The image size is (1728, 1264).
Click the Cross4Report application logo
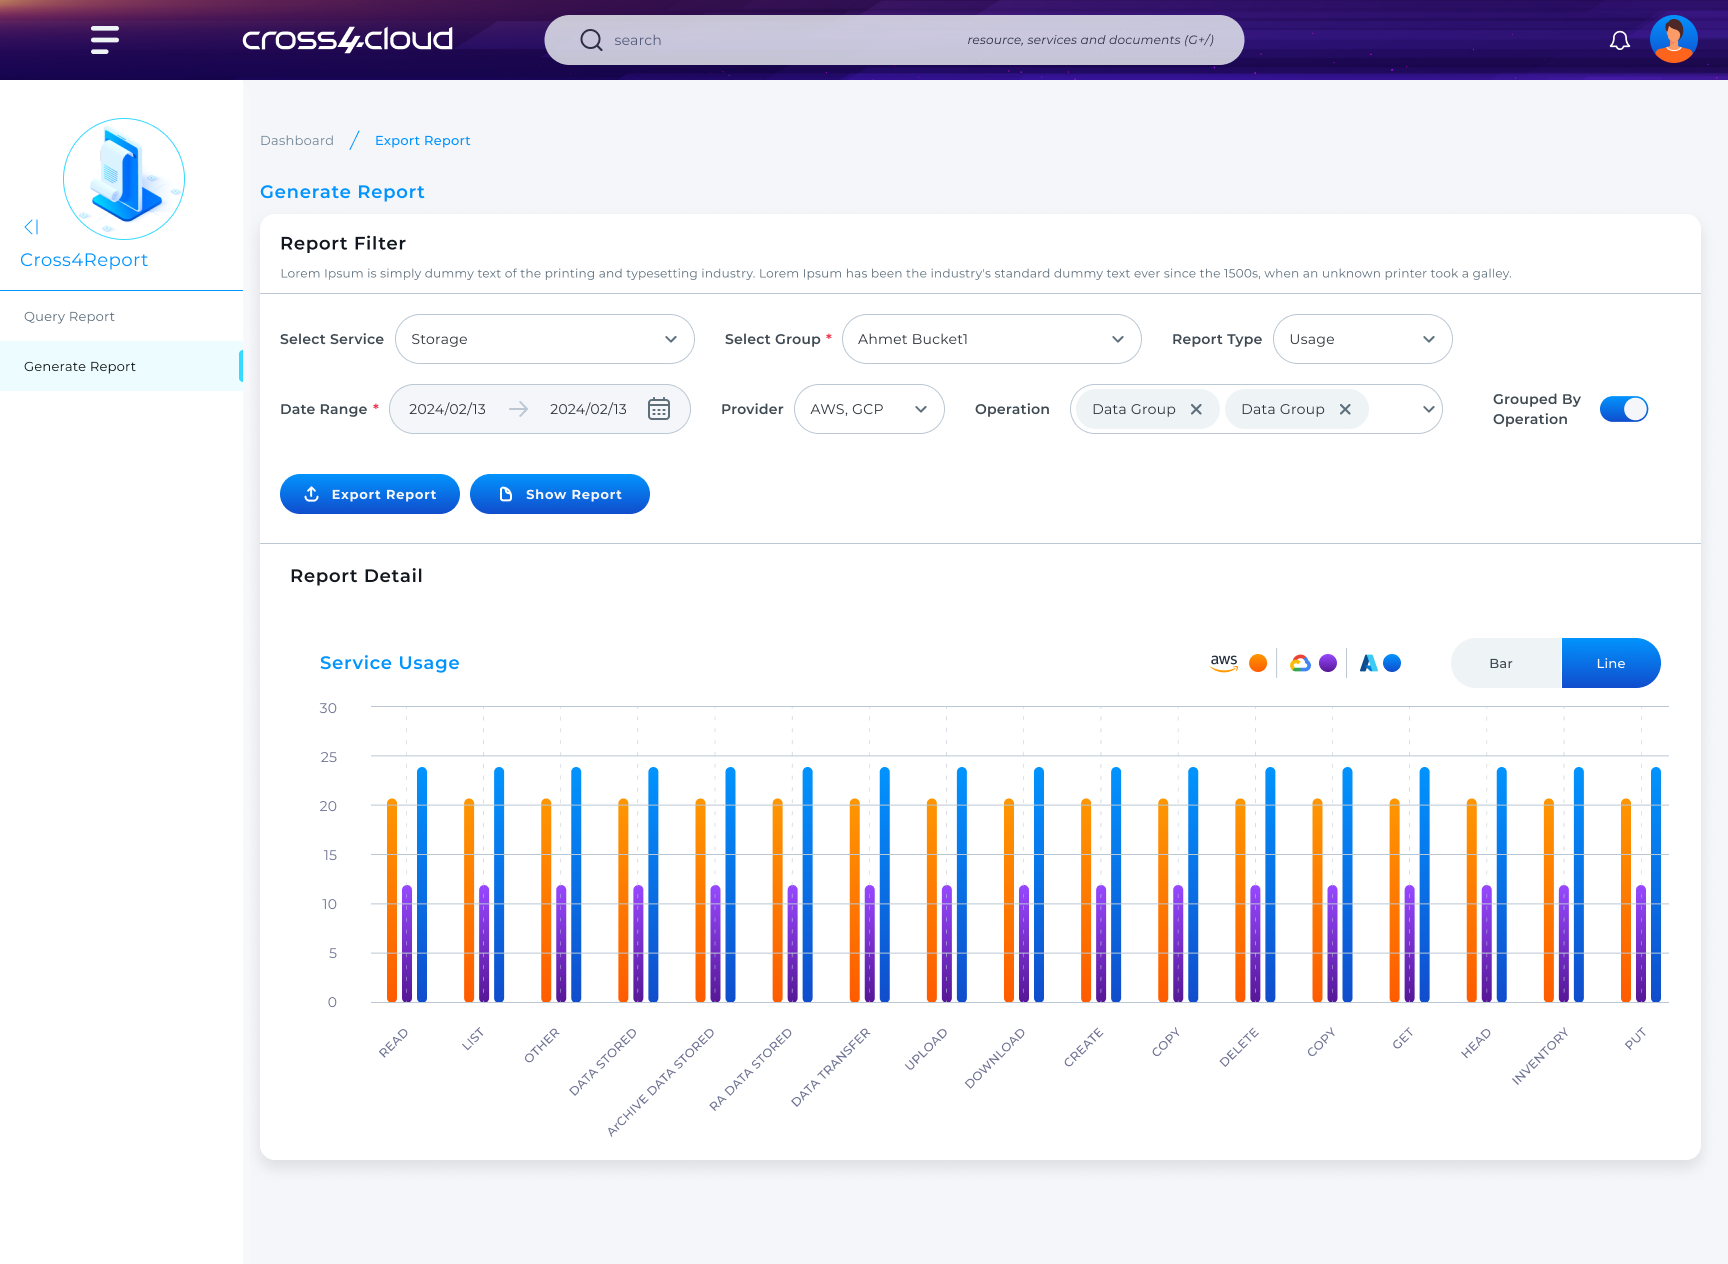pos(123,180)
